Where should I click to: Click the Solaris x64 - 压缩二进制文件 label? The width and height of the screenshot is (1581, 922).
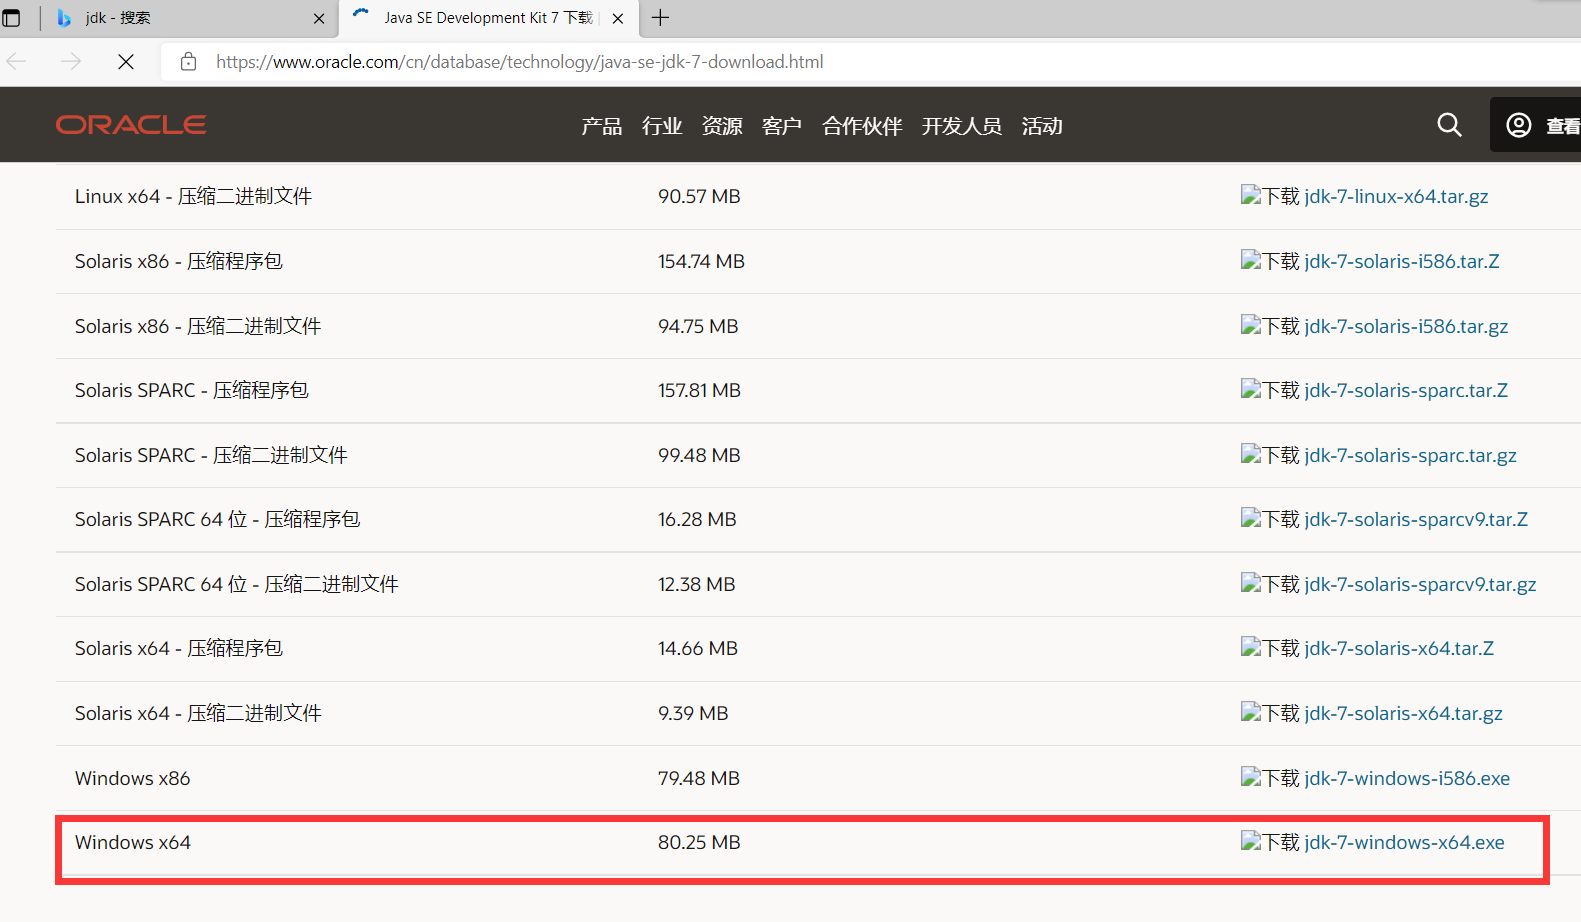[198, 714]
